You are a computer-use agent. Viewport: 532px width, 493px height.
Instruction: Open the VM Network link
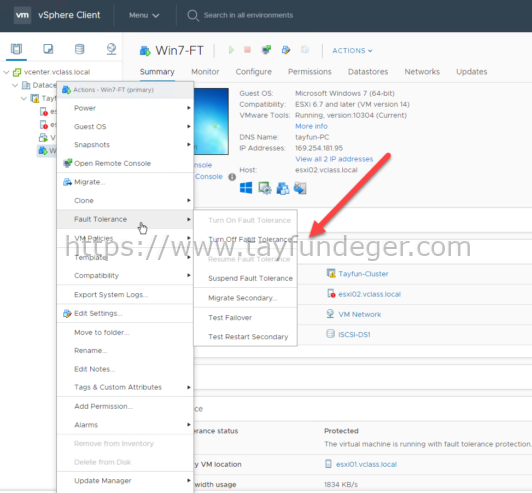[x=360, y=314]
